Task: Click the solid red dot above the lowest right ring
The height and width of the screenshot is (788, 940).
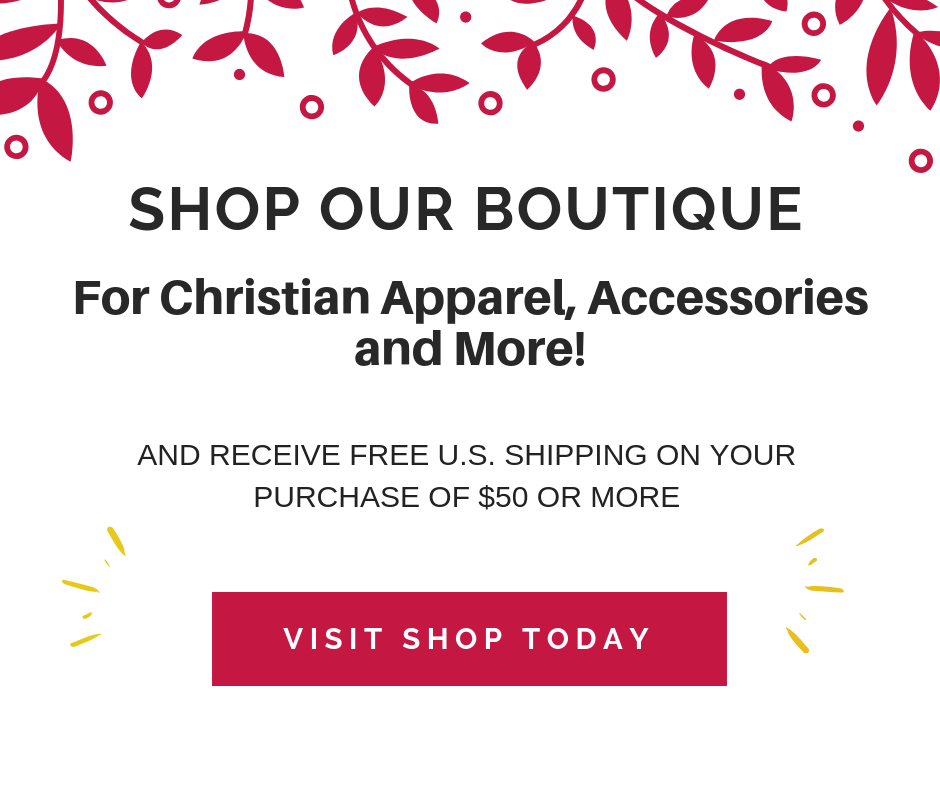Action: 858,126
